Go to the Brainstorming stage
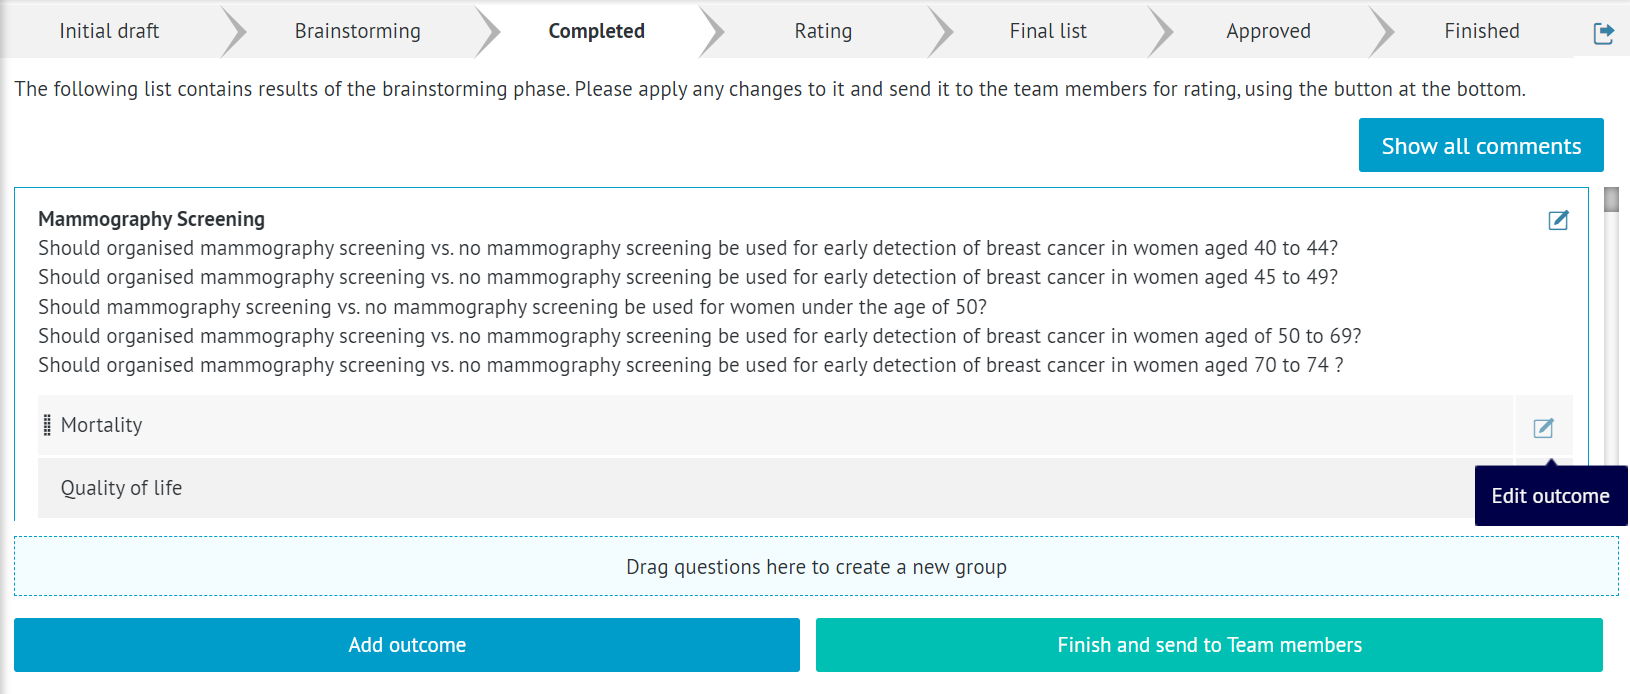Image resolution: width=1630 pixels, height=694 pixels. [x=356, y=31]
